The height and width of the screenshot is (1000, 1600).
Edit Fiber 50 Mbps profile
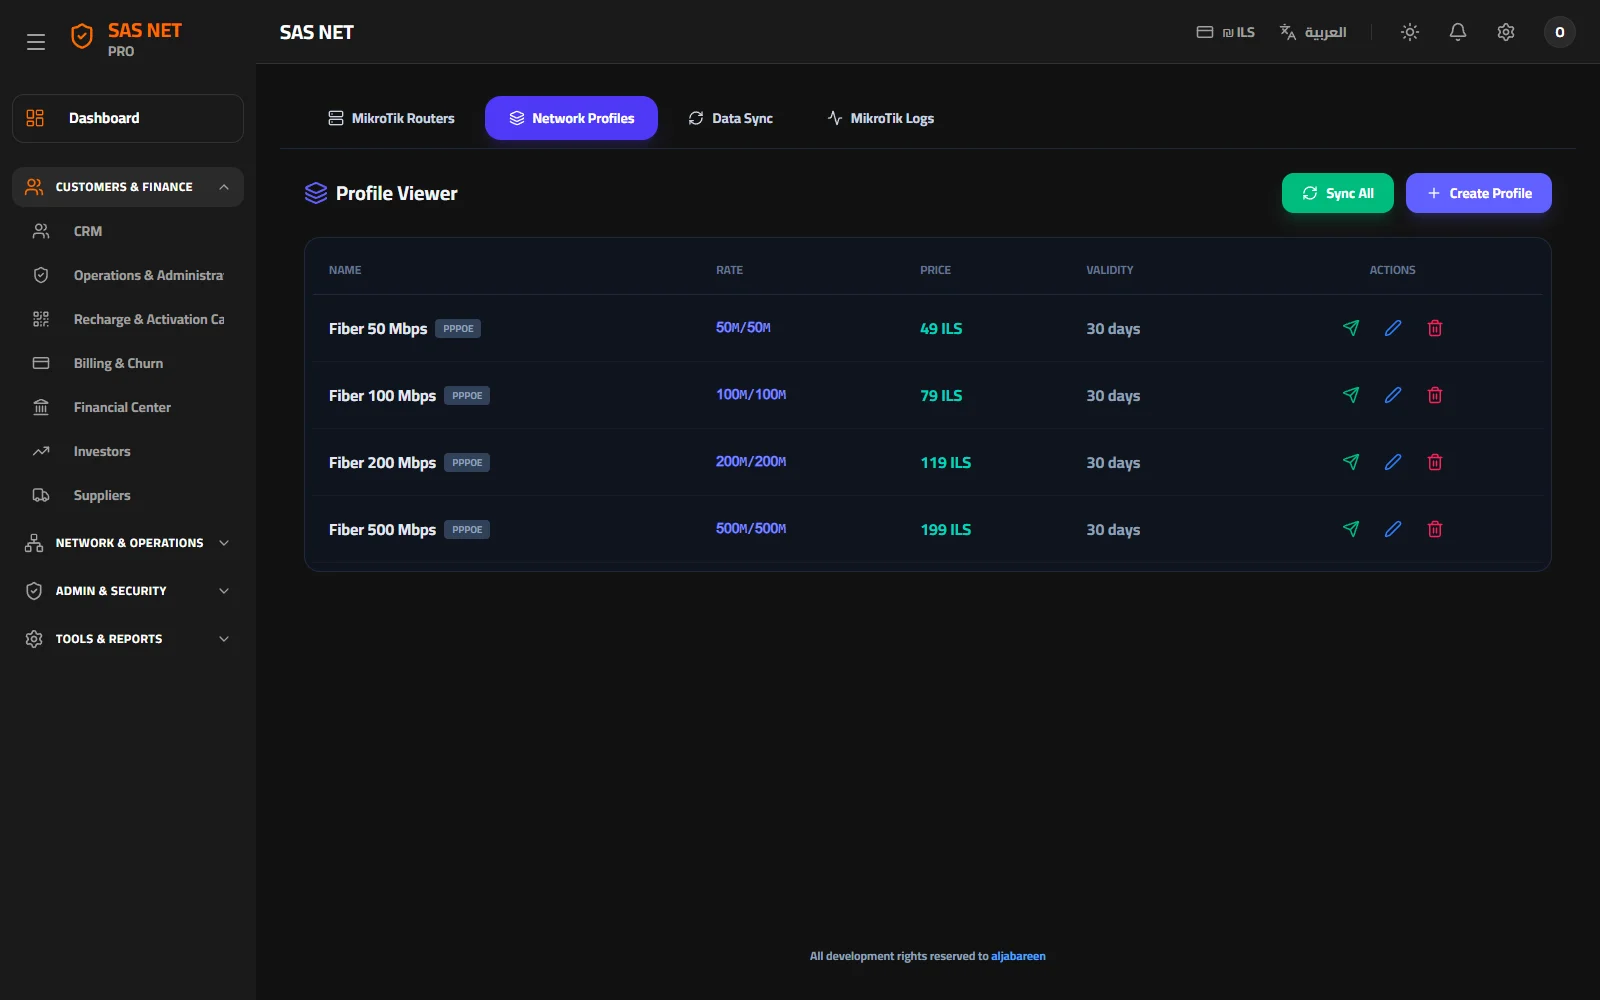1393,328
